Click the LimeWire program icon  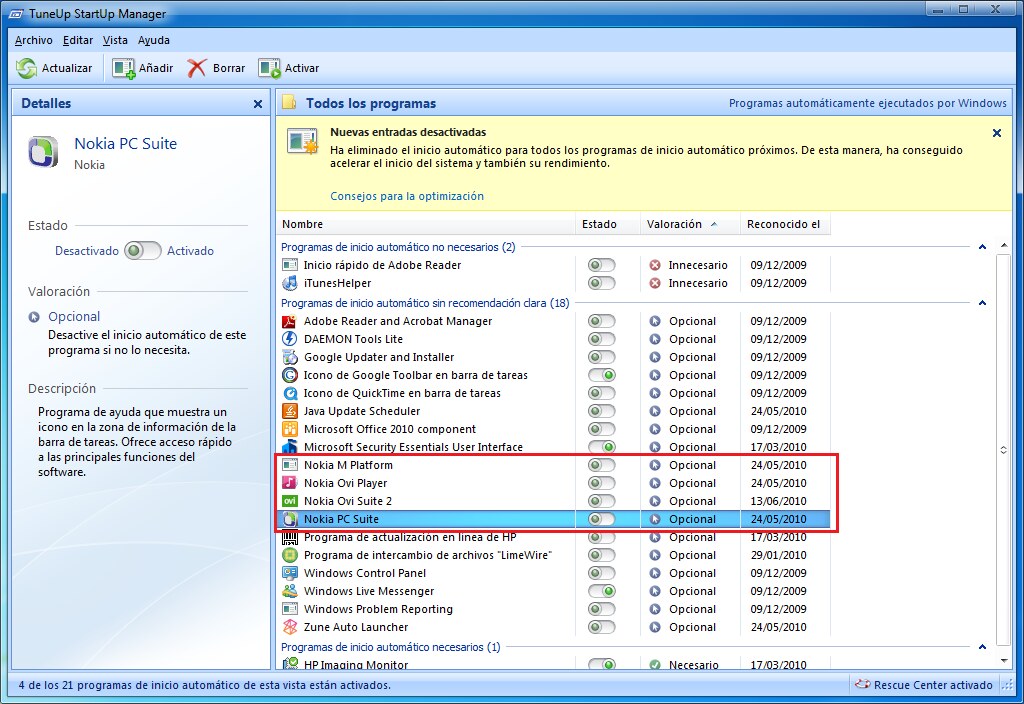point(289,555)
